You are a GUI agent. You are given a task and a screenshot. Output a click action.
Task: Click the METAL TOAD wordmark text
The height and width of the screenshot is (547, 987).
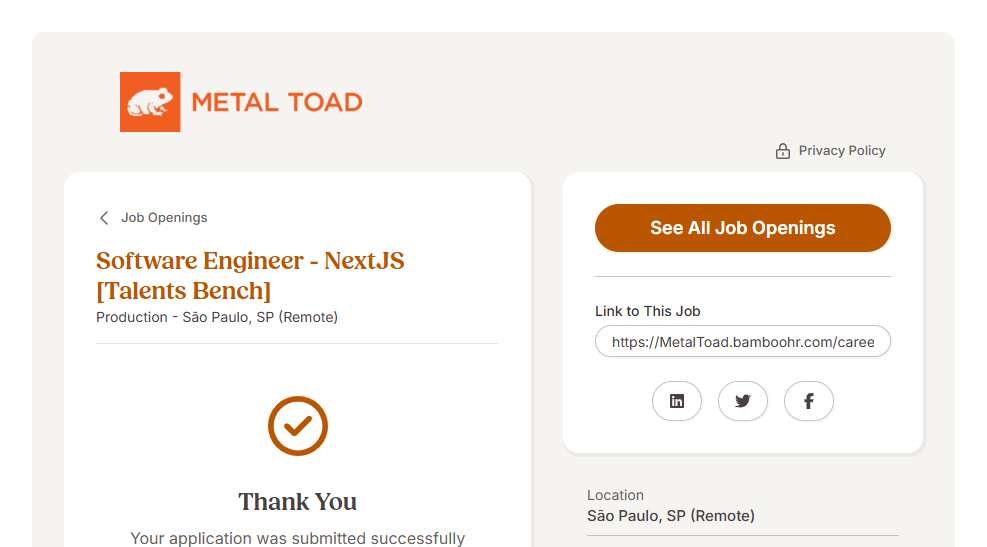tap(277, 102)
